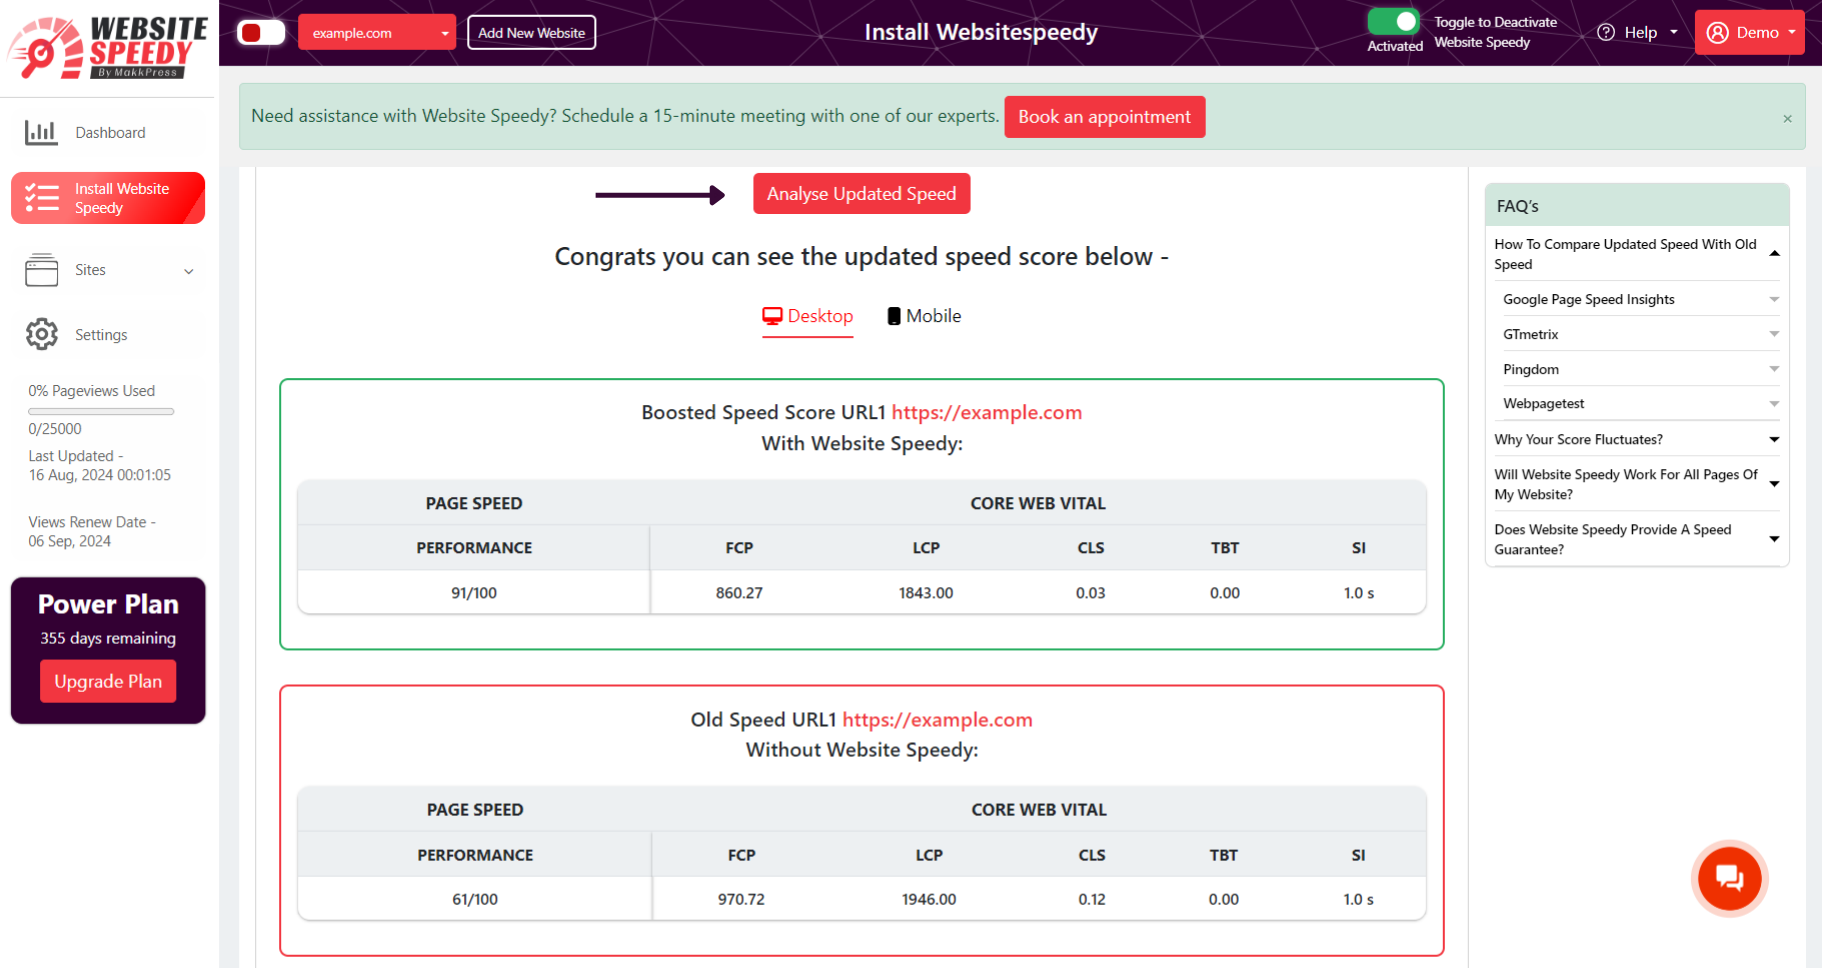Click the Demo user avatar icon

click(1718, 32)
